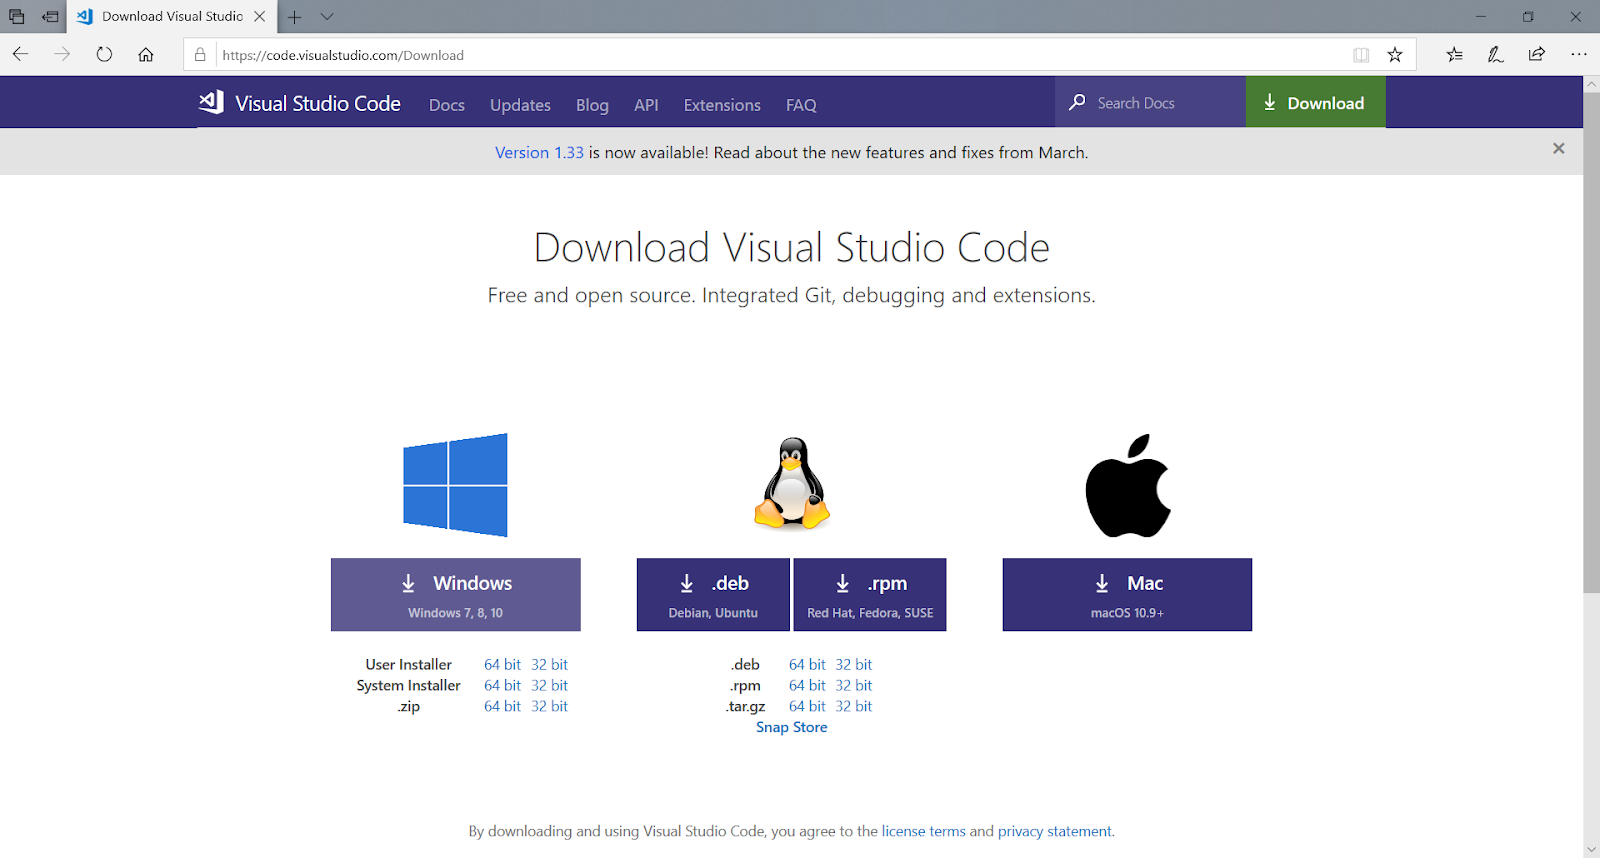Image resolution: width=1600 pixels, height=858 pixels.
Task: Click the browser address bar URL
Action: click(x=343, y=55)
